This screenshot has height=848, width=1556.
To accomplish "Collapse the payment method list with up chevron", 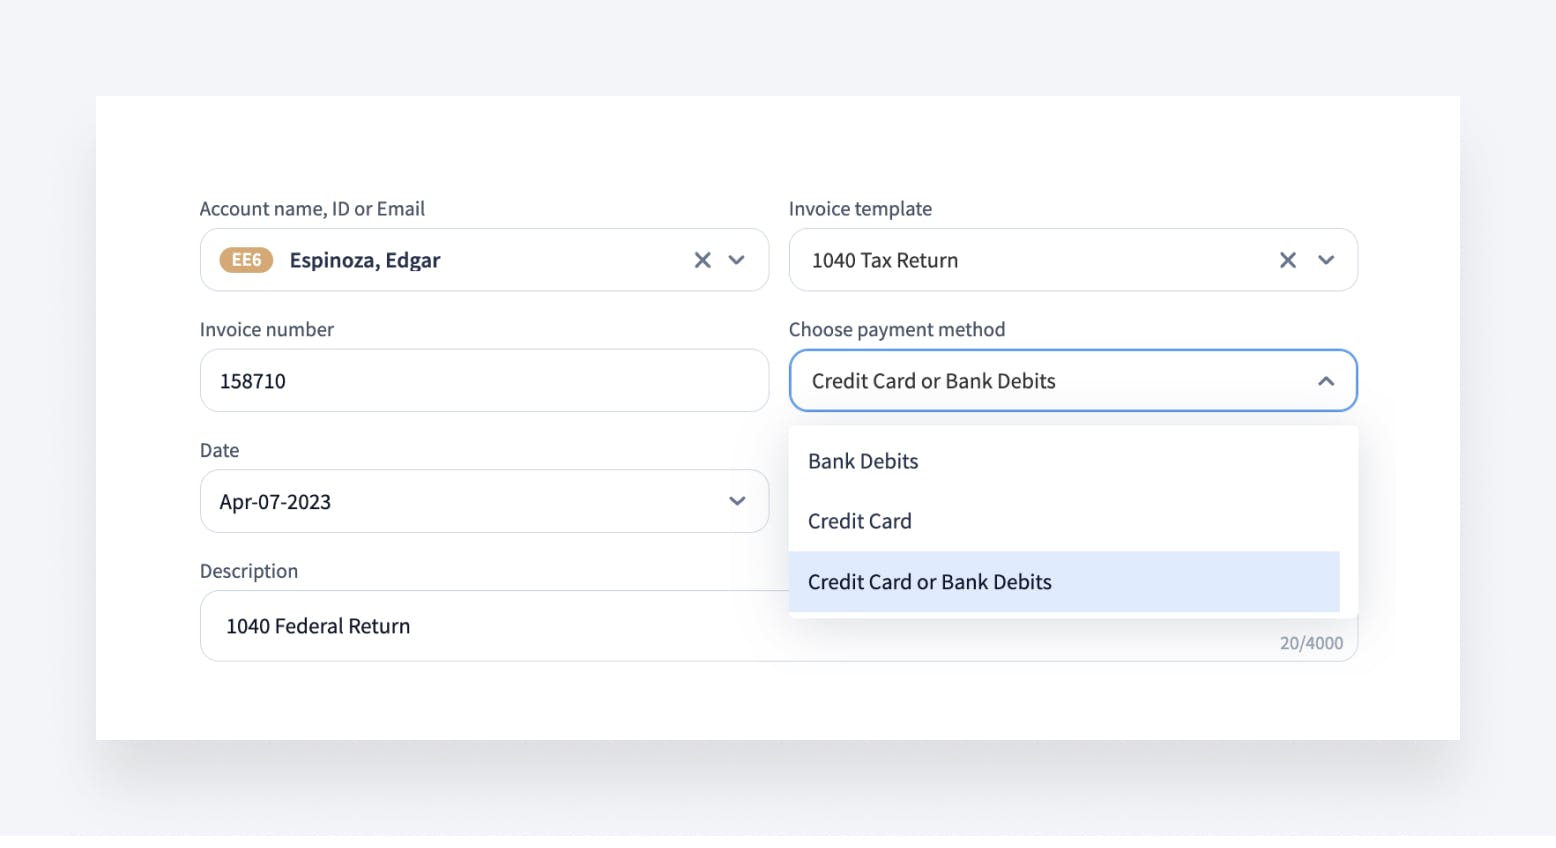I will pos(1326,381).
